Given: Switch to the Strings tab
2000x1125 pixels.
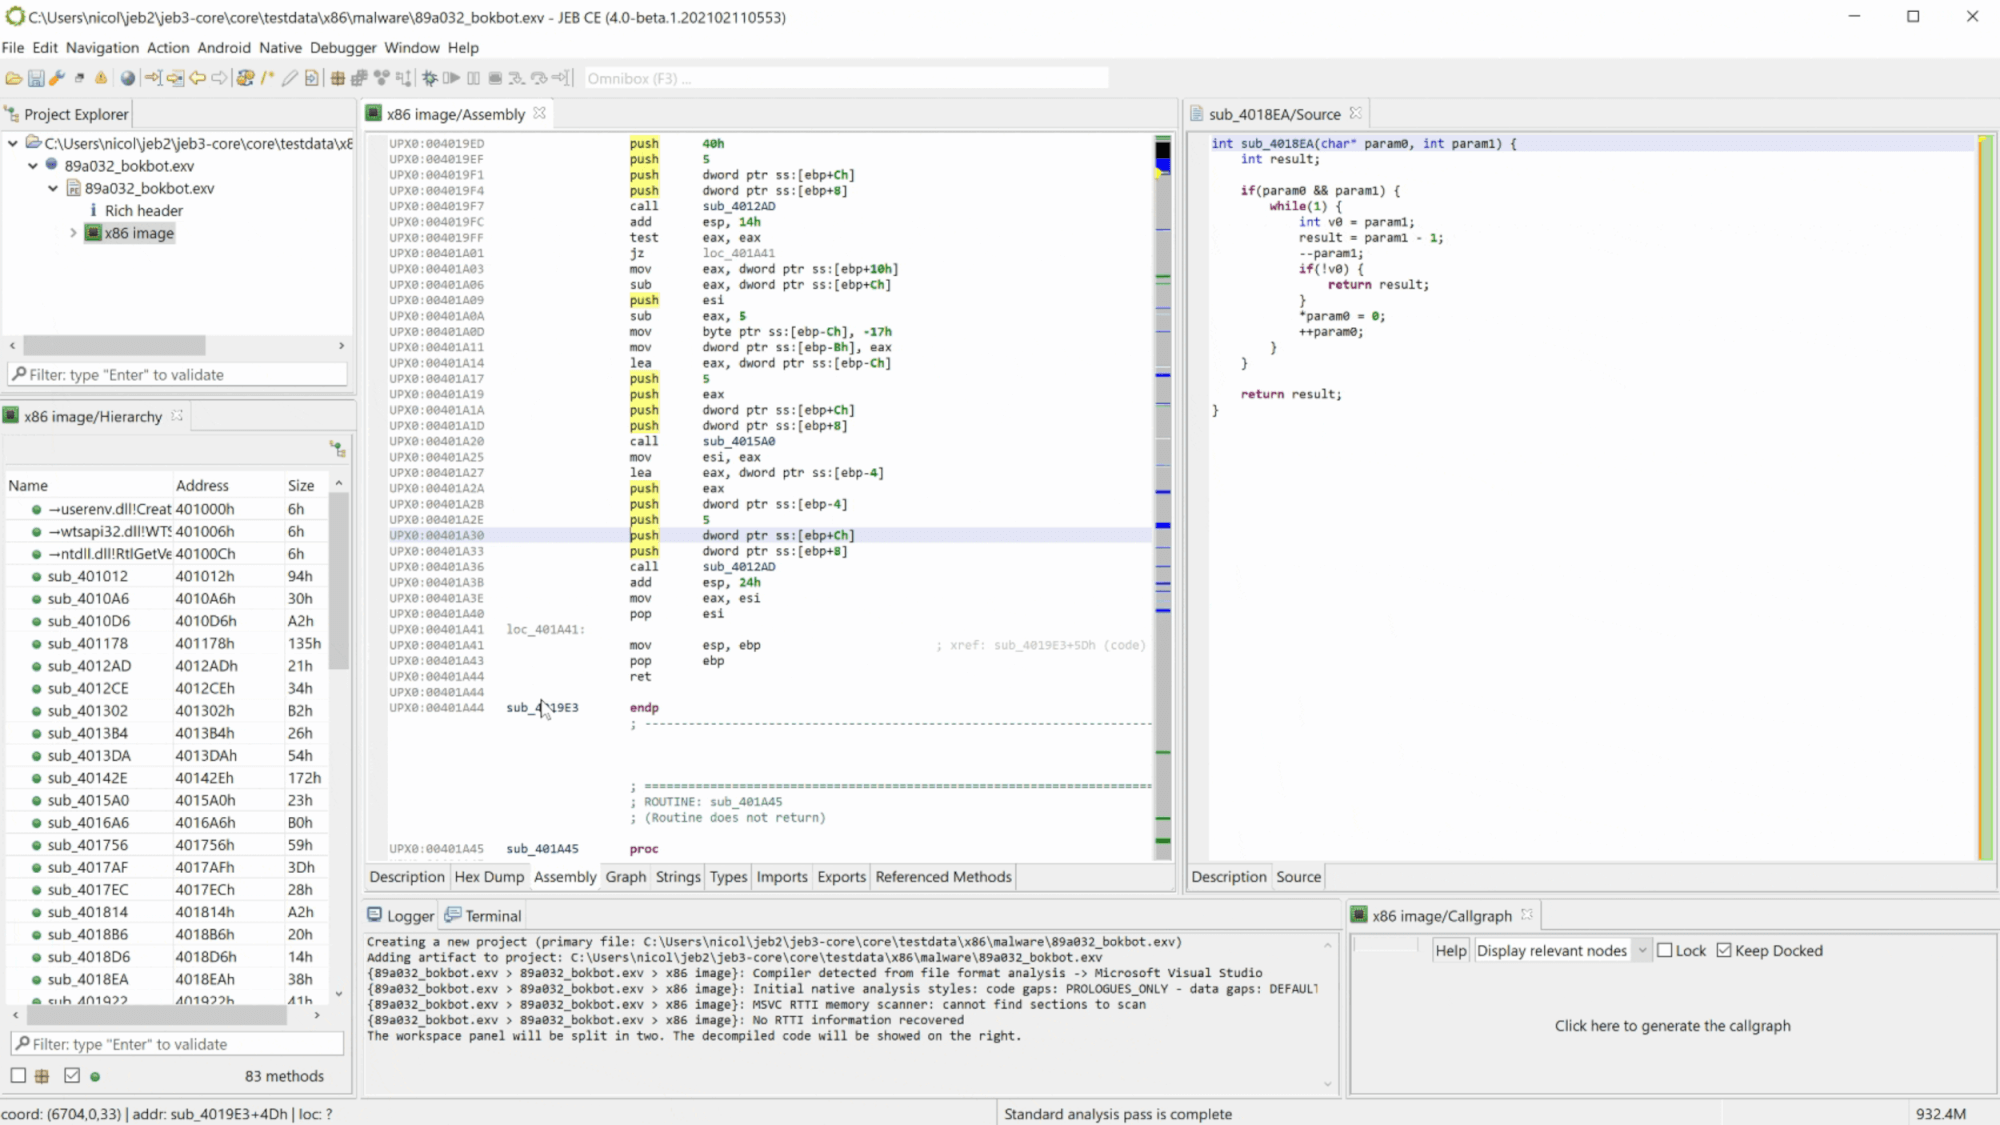Looking at the screenshot, I should [x=677, y=877].
